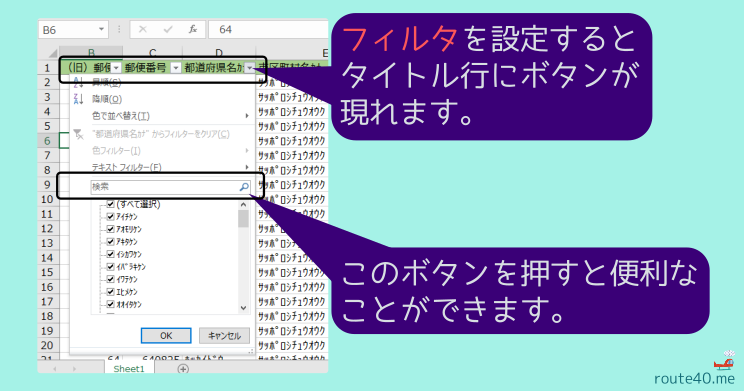Click the 検索 search input field

tap(170, 187)
